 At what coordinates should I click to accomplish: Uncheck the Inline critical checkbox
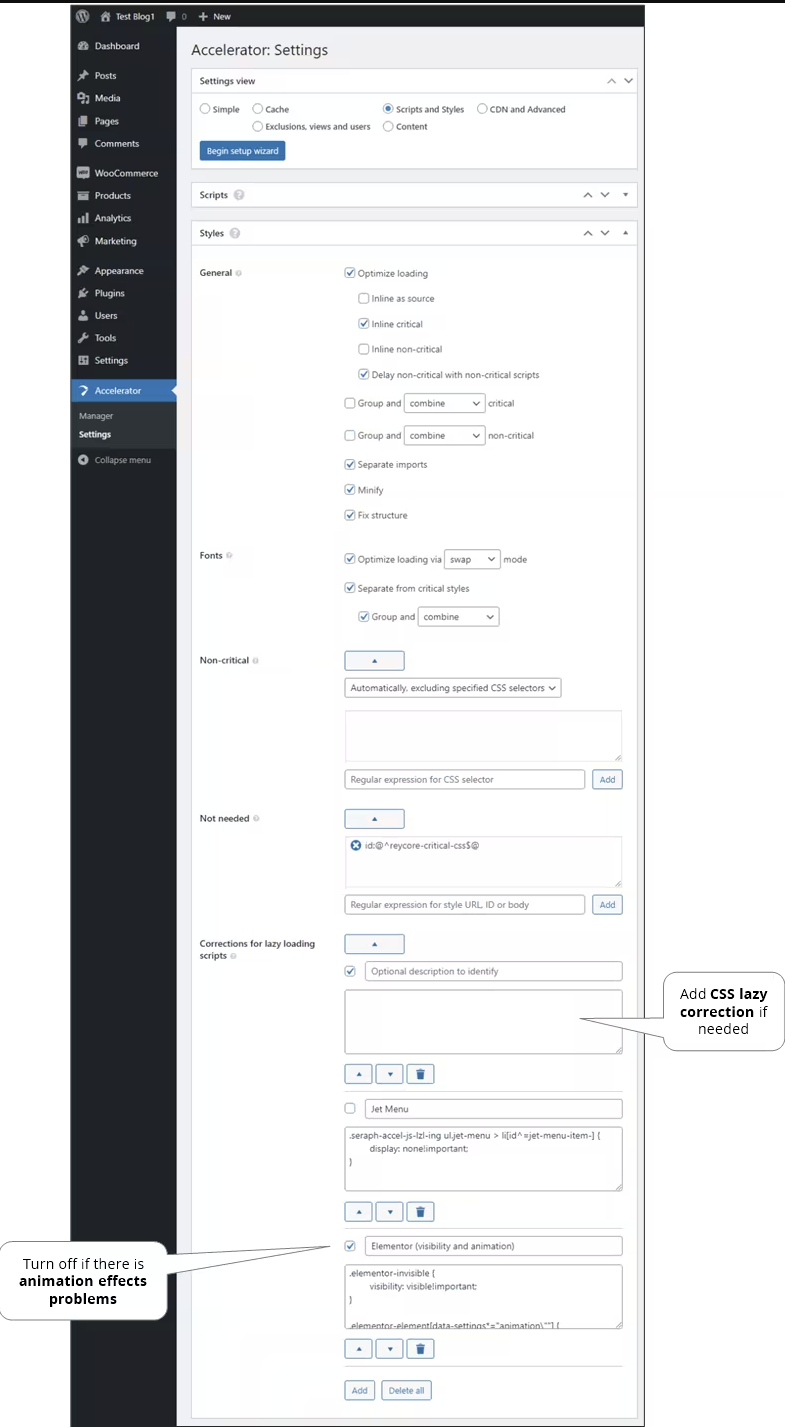364,324
